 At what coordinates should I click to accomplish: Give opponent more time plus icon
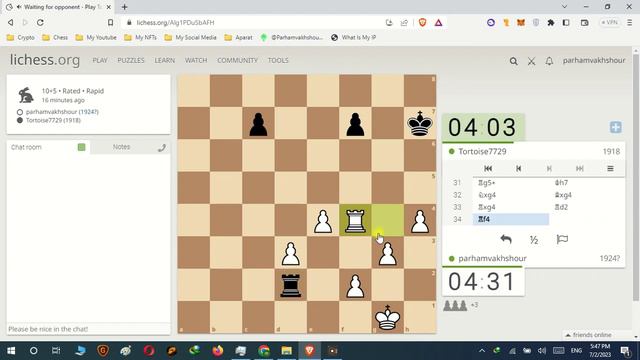point(616,127)
